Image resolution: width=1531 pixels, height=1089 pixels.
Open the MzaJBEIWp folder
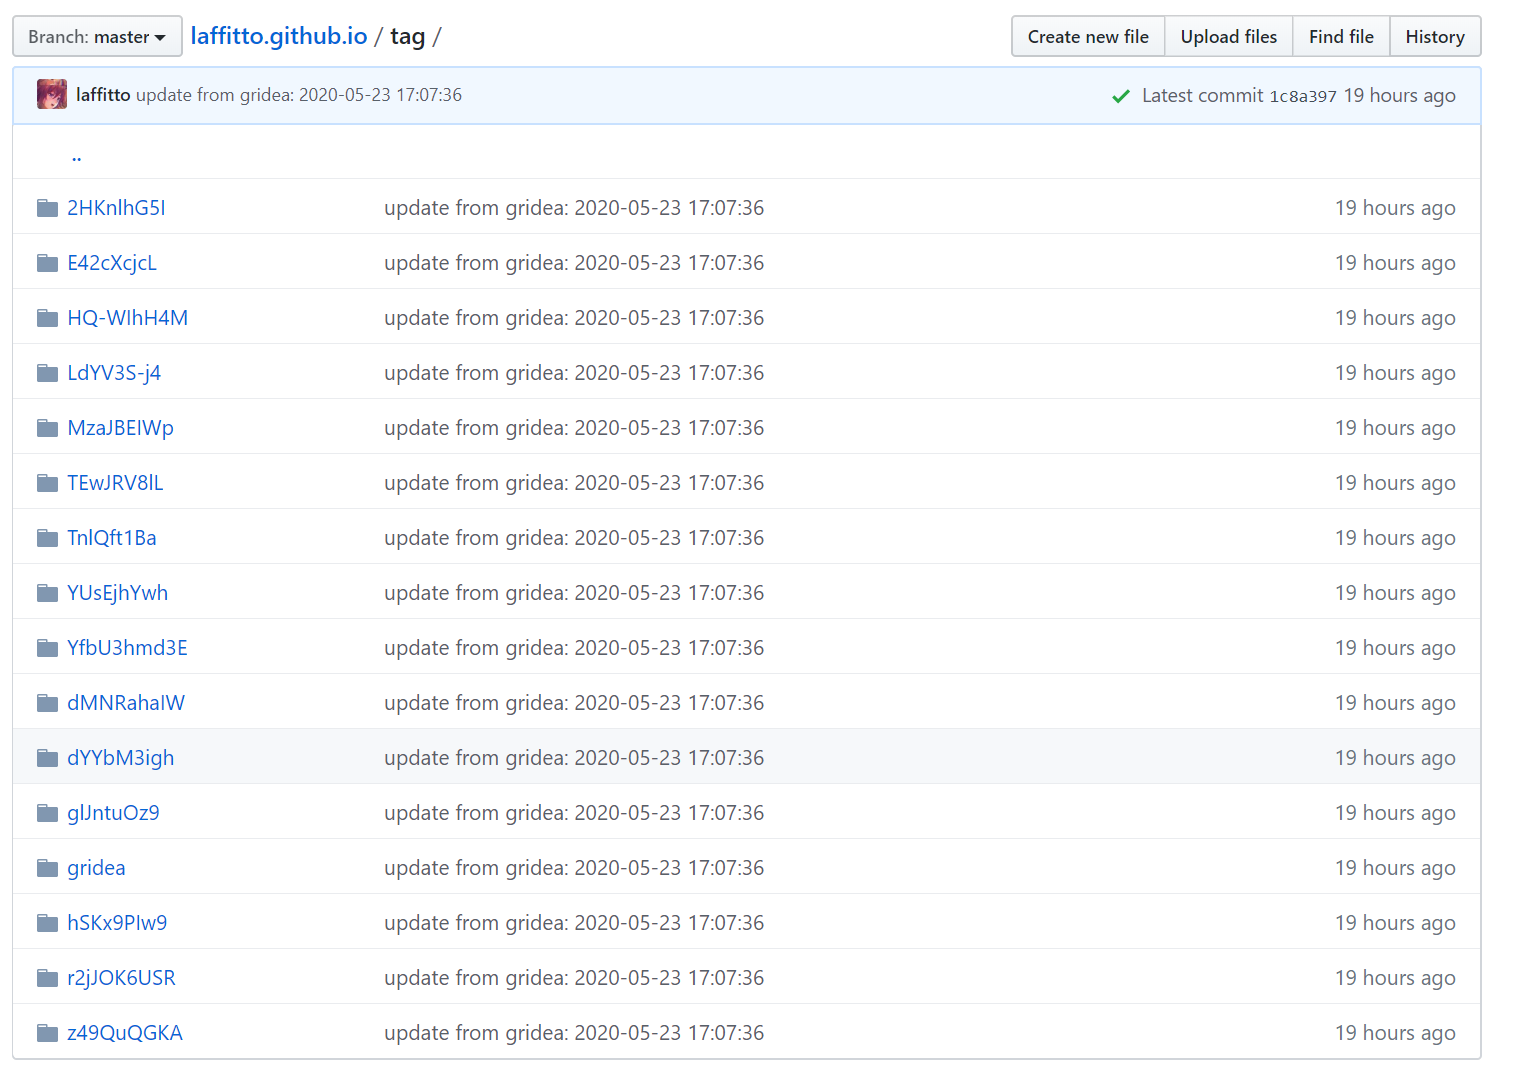tap(121, 428)
